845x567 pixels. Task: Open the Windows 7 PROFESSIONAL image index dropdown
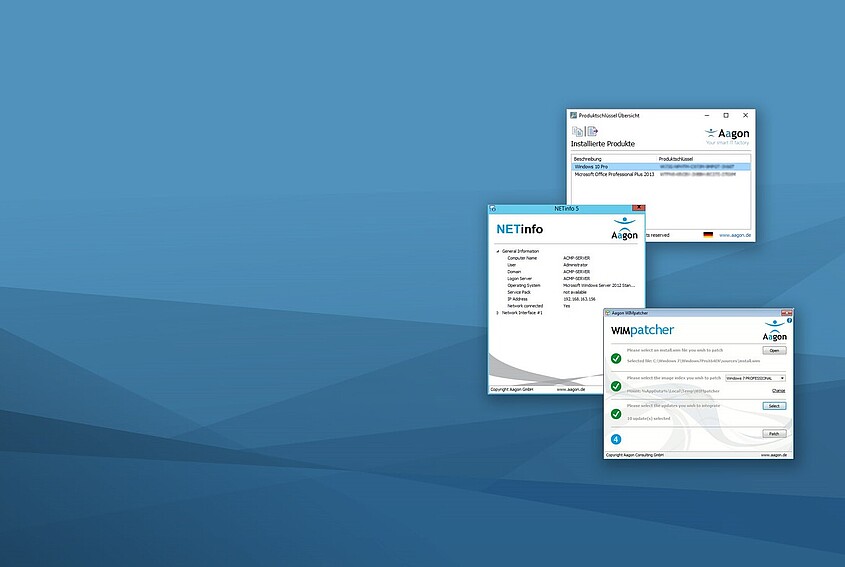pyautogui.click(x=755, y=378)
